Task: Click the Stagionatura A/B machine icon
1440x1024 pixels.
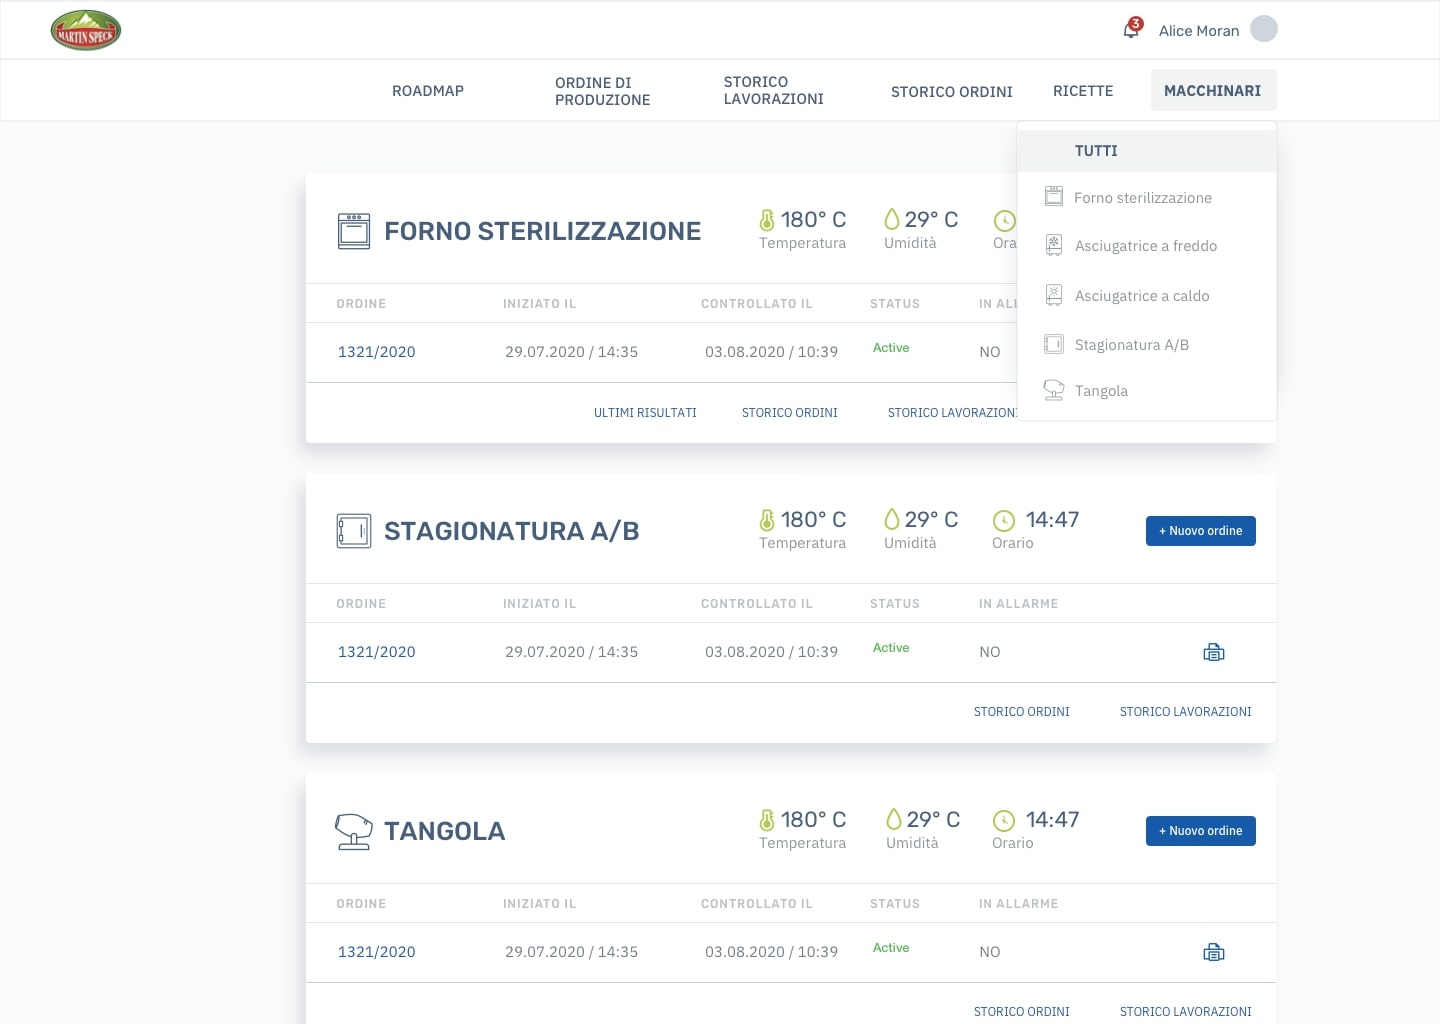Action: point(354,531)
